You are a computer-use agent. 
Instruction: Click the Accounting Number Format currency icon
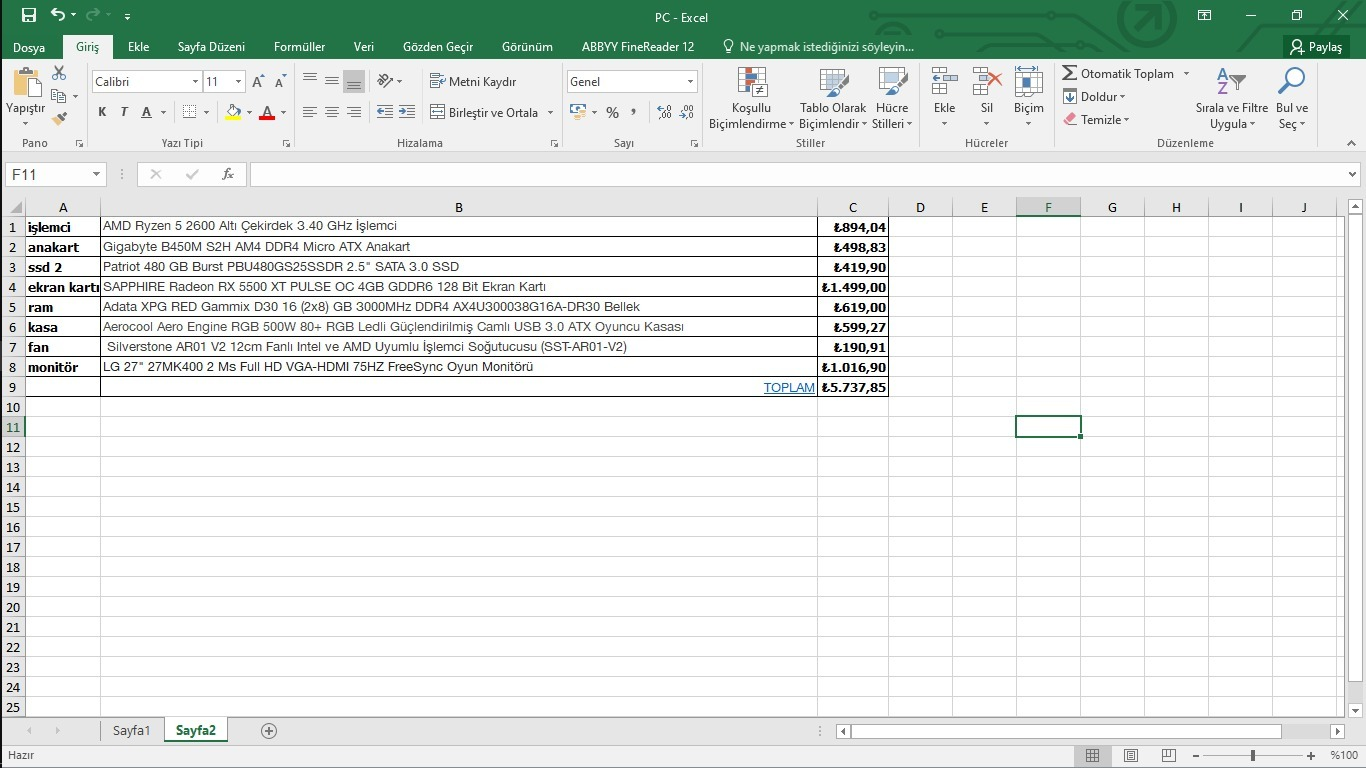point(577,112)
